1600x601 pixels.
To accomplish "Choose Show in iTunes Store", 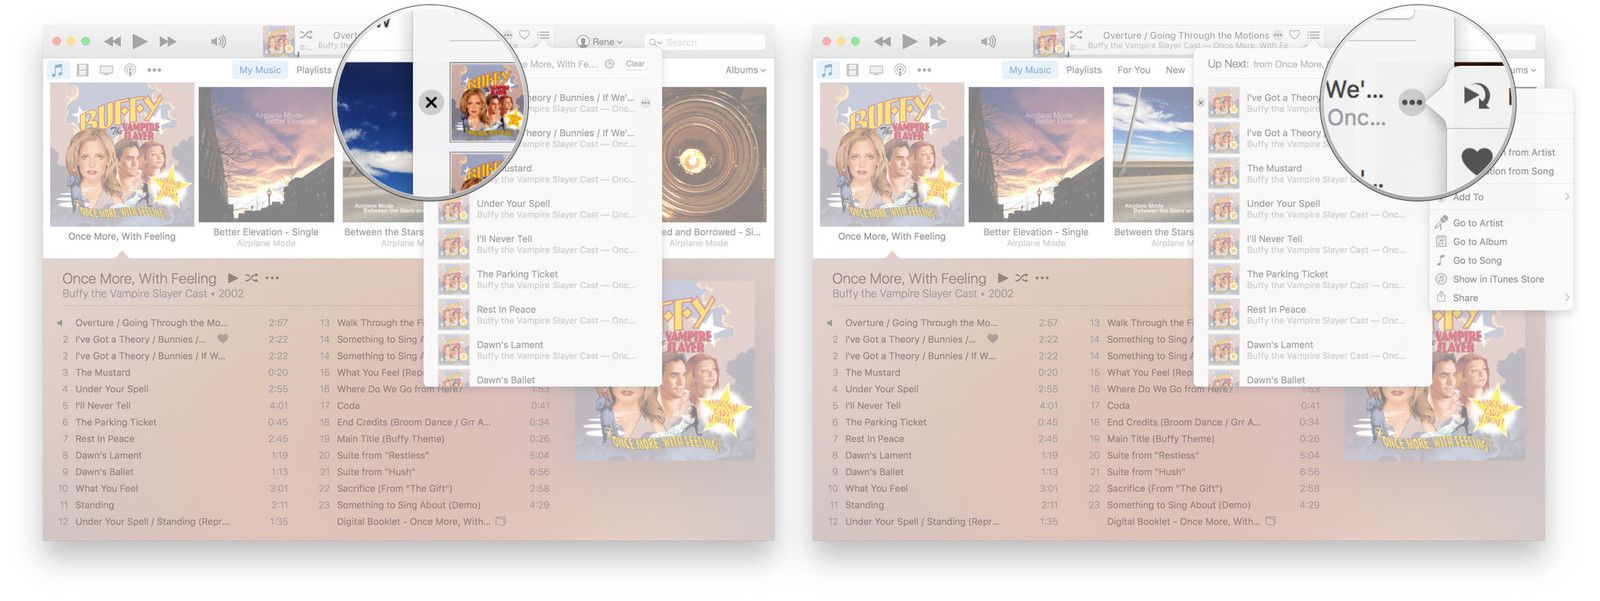I will (1497, 279).
